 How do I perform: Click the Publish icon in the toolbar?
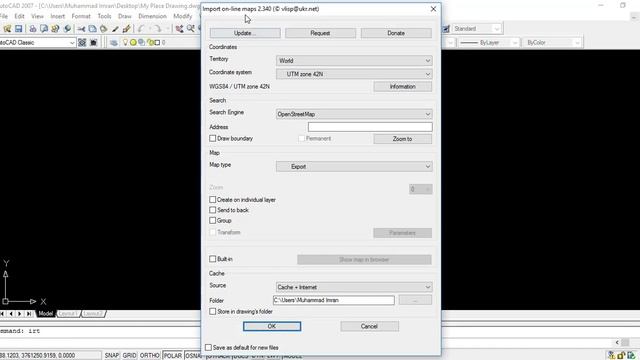tap(55, 29)
